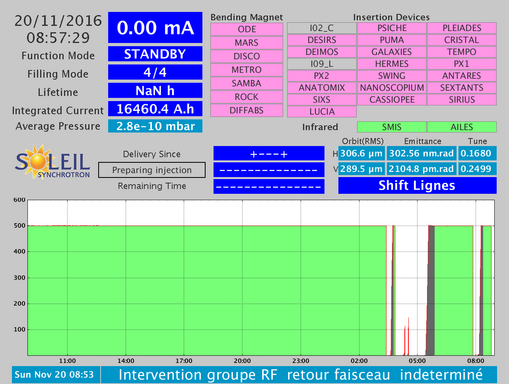Click the AILES infrared beamline indicator
The width and height of the screenshot is (509, 384).
pyautogui.click(x=462, y=127)
